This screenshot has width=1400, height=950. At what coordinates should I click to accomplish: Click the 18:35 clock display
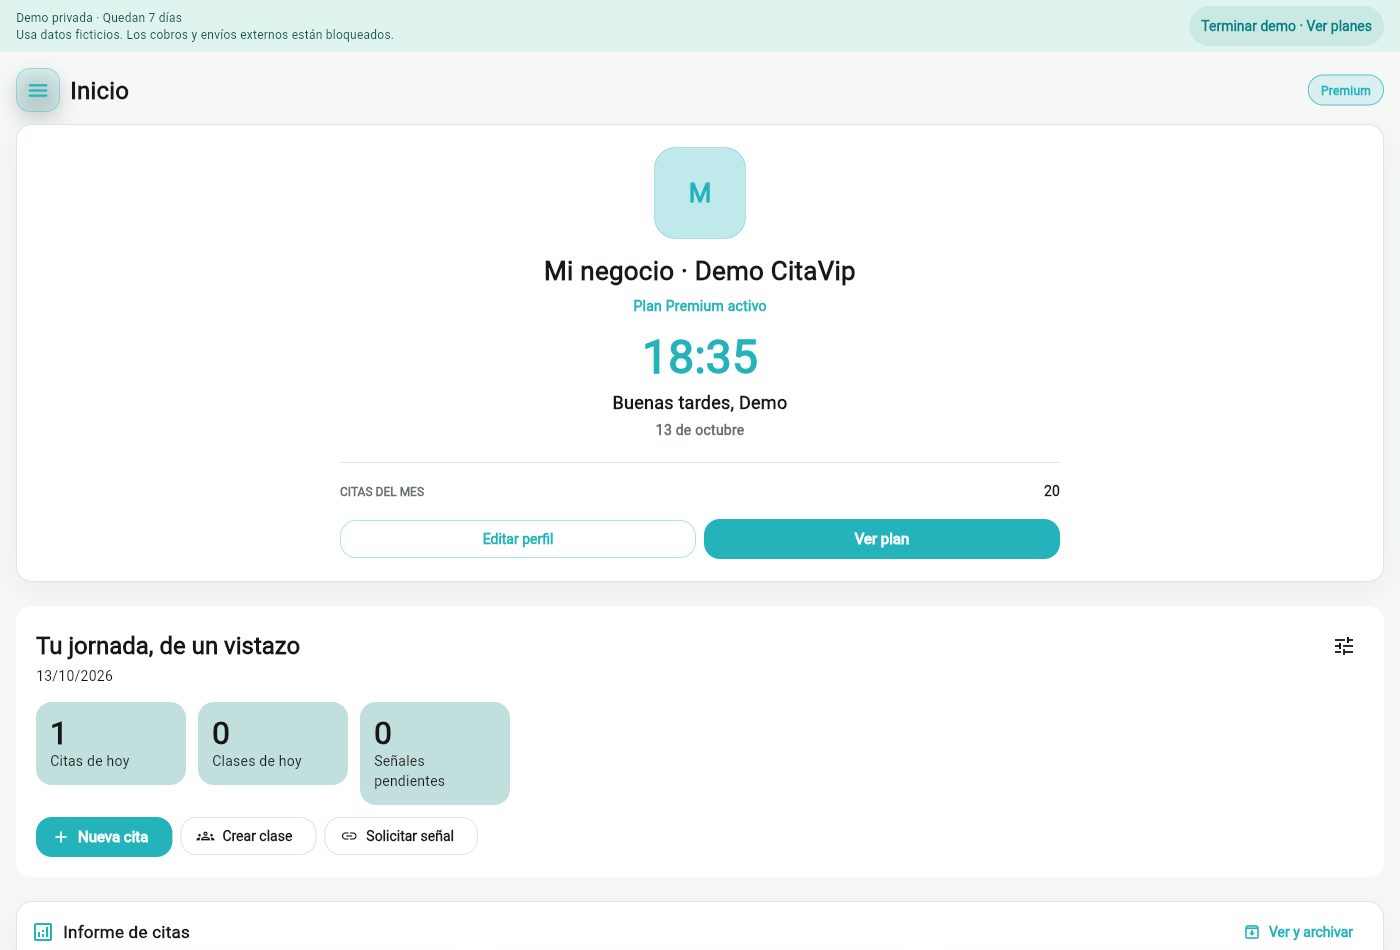click(700, 357)
